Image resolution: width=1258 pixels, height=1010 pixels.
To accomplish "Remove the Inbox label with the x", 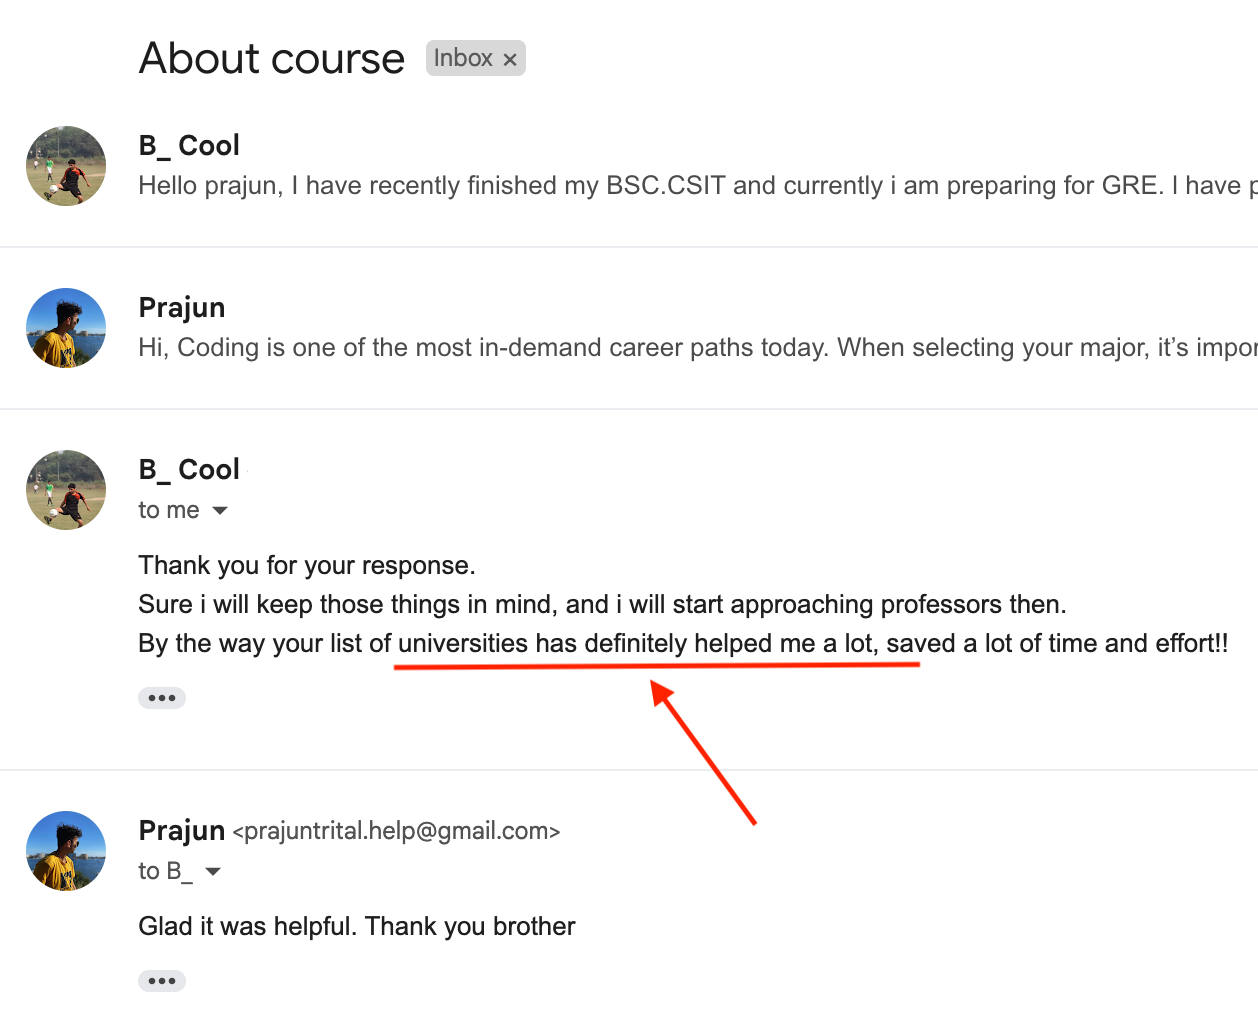I will (510, 59).
